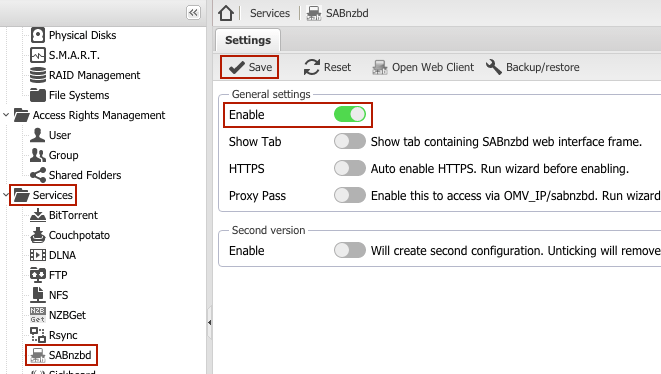Viewport: 661px width, 374px height.
Task: Enable the HTTPS toggle
Action: click(349, 168)
